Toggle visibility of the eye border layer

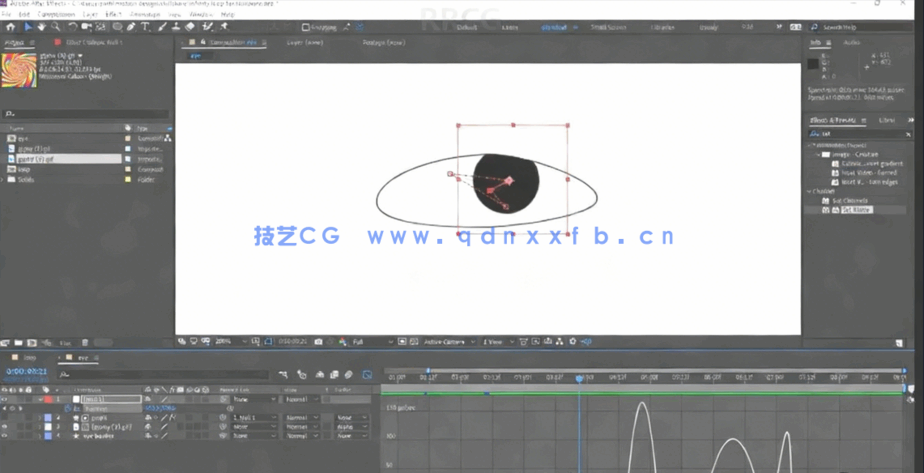tap(5, 436)
